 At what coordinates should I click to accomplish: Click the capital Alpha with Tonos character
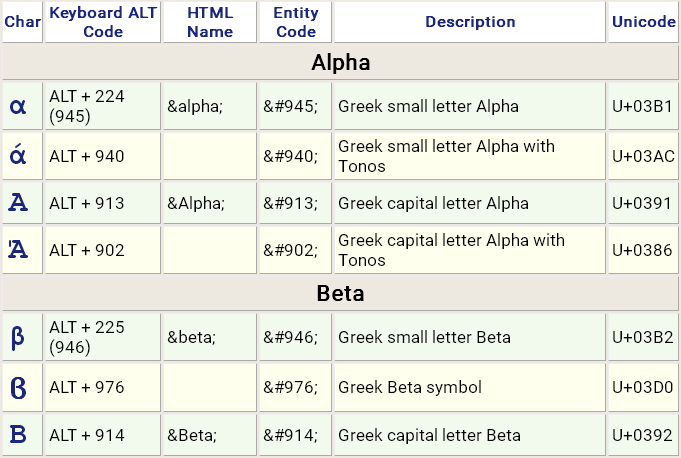pos(18,250)
